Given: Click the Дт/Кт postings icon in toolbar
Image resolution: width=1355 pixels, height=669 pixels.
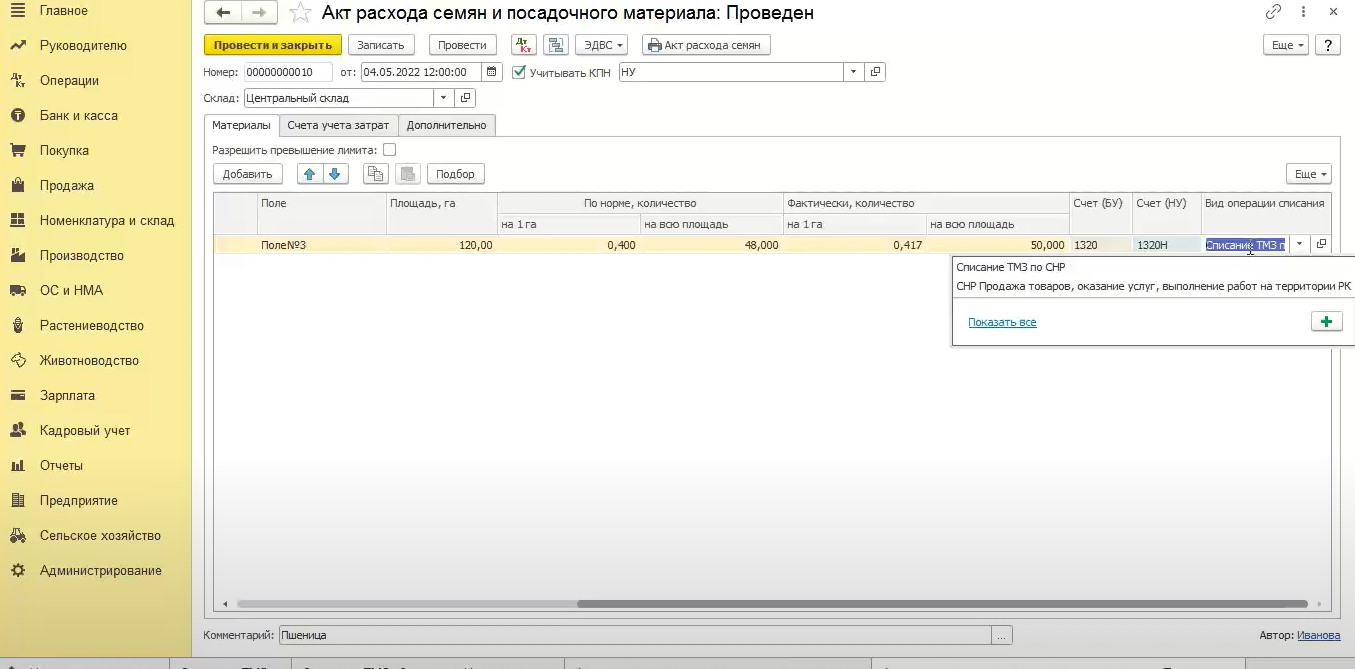Looking at the screenshot, I should (x=523, y=45).
